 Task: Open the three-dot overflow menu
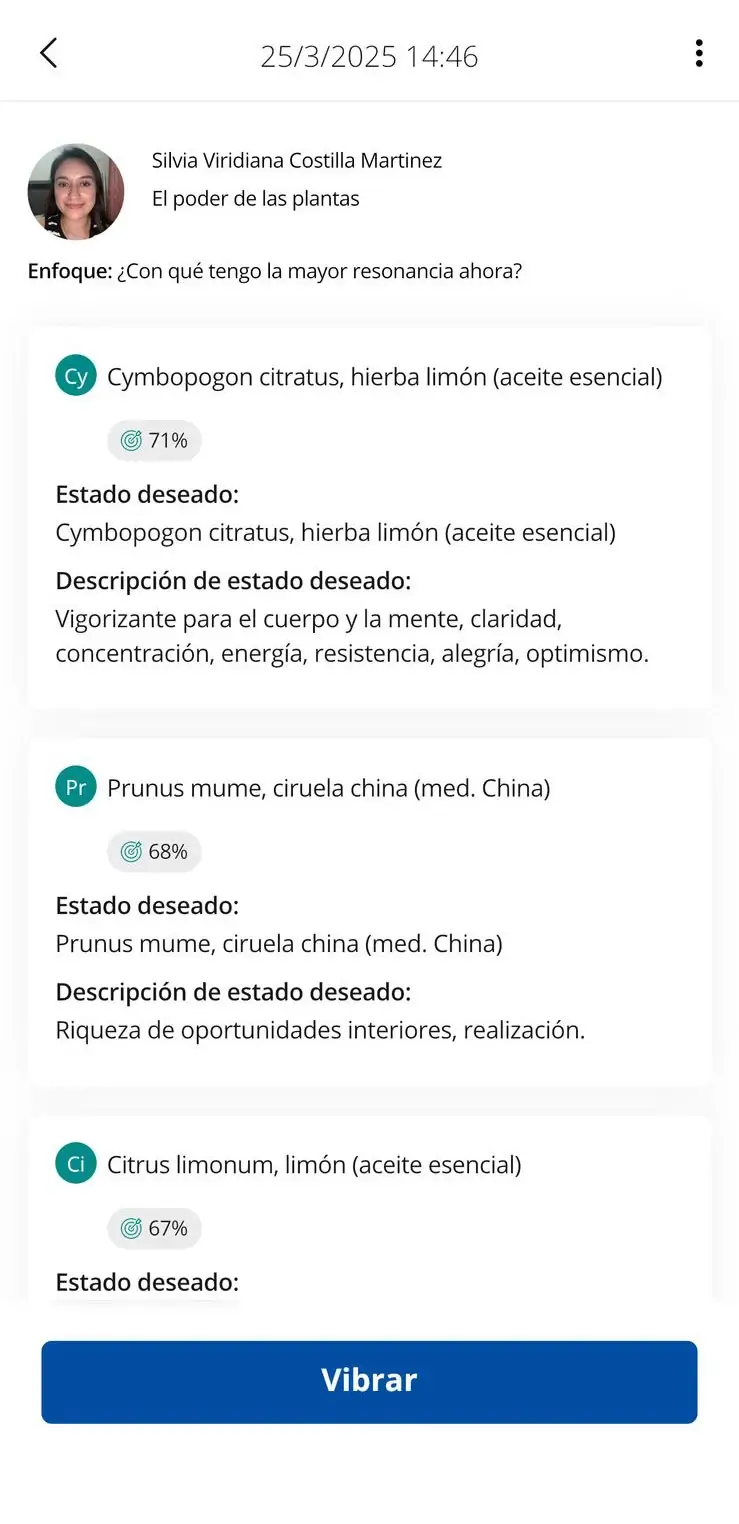698,53
